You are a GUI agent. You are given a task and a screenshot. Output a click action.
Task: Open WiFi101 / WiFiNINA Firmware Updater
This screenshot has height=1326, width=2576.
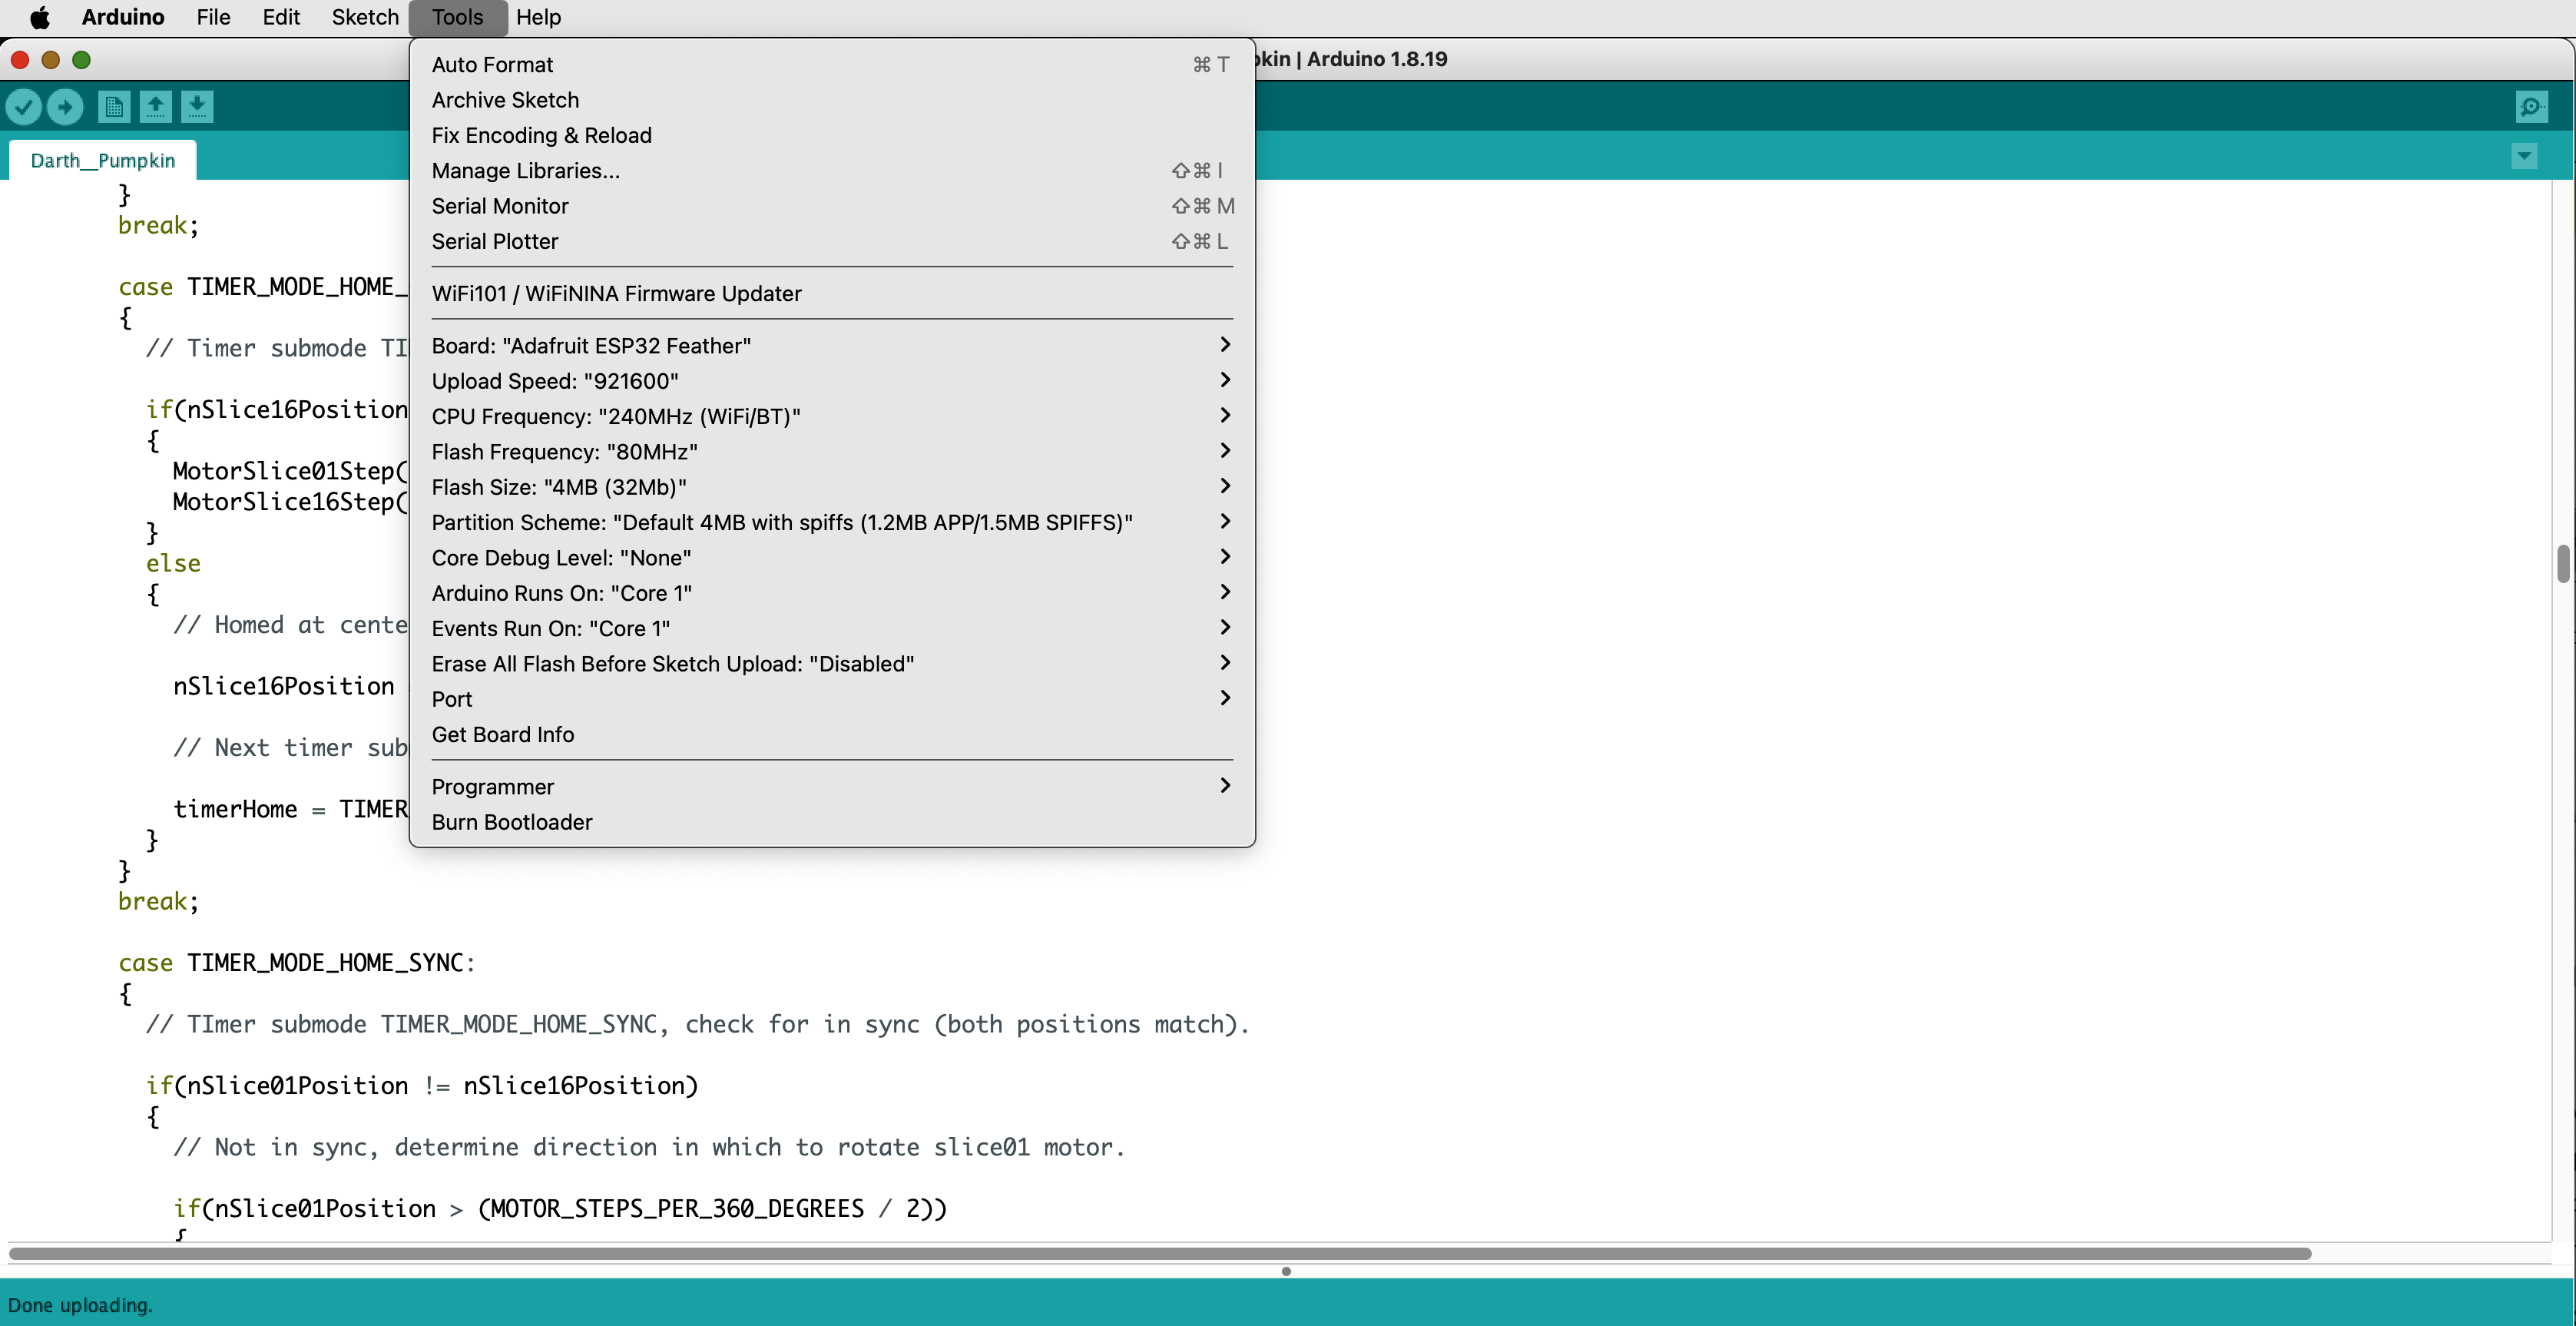coord(832,293)
